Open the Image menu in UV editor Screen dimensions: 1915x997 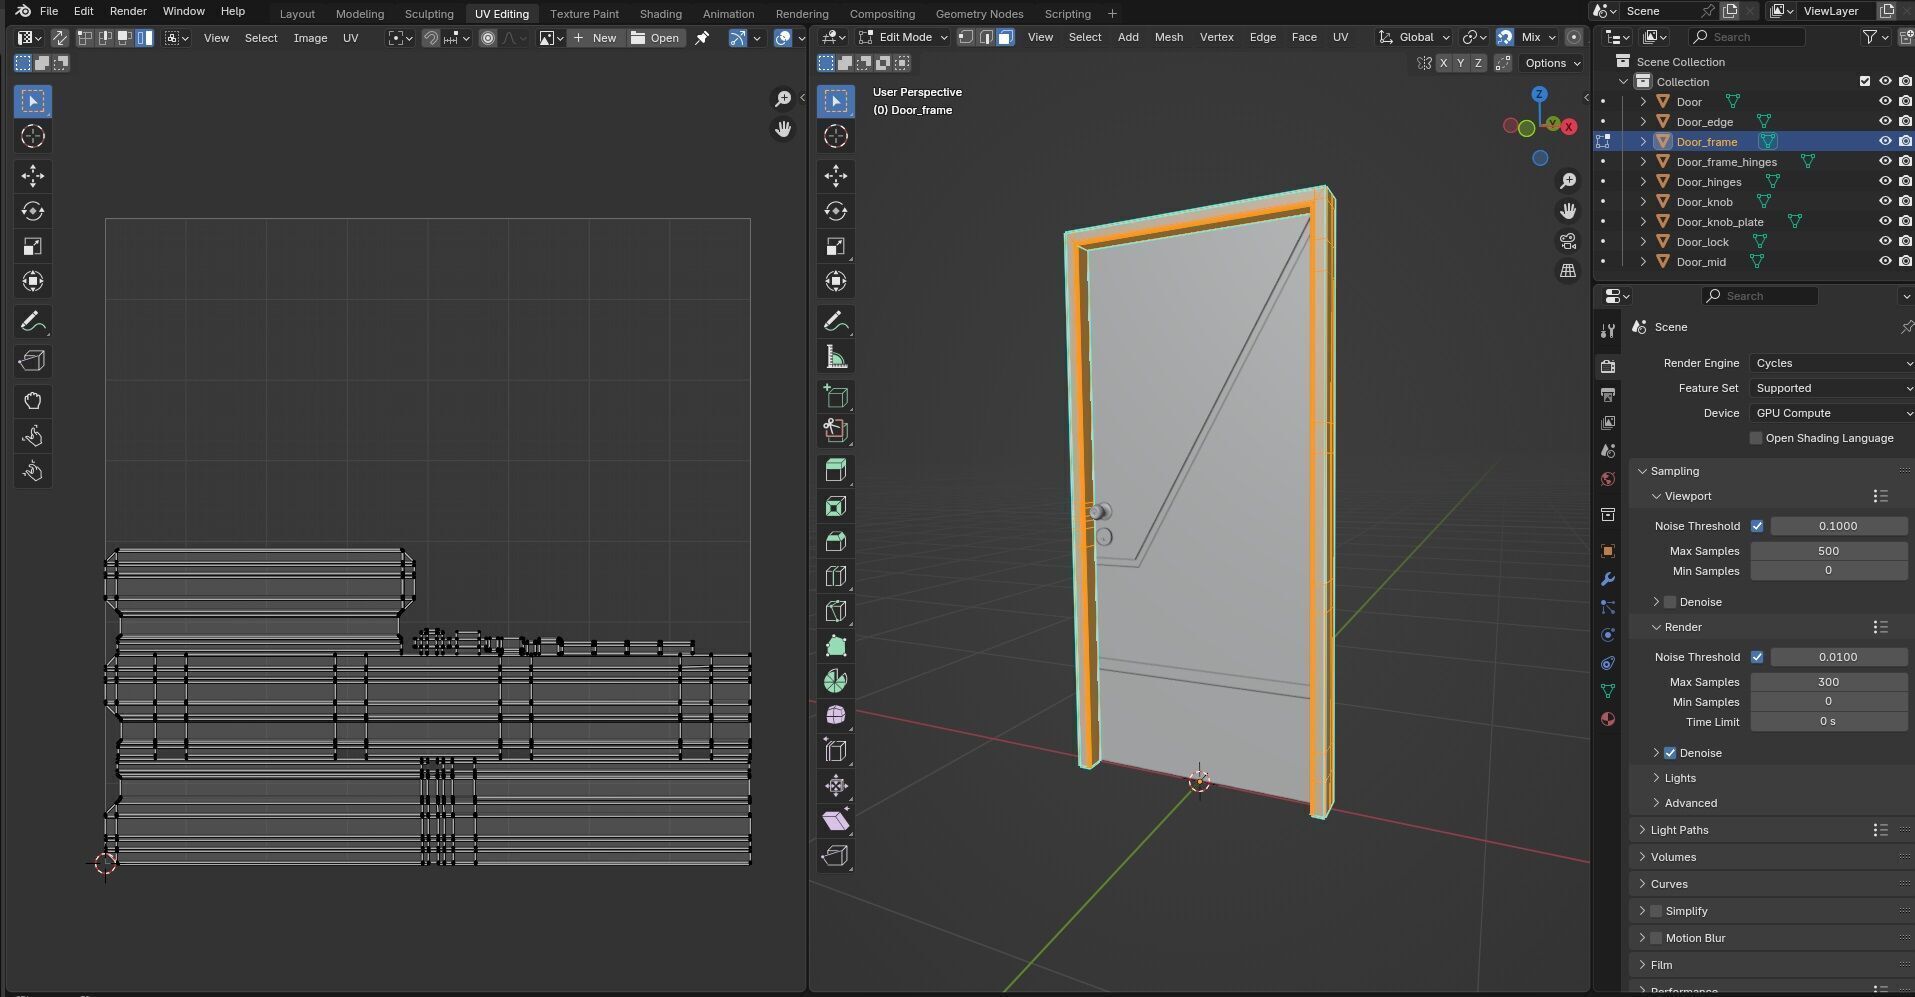pos(310,38)
